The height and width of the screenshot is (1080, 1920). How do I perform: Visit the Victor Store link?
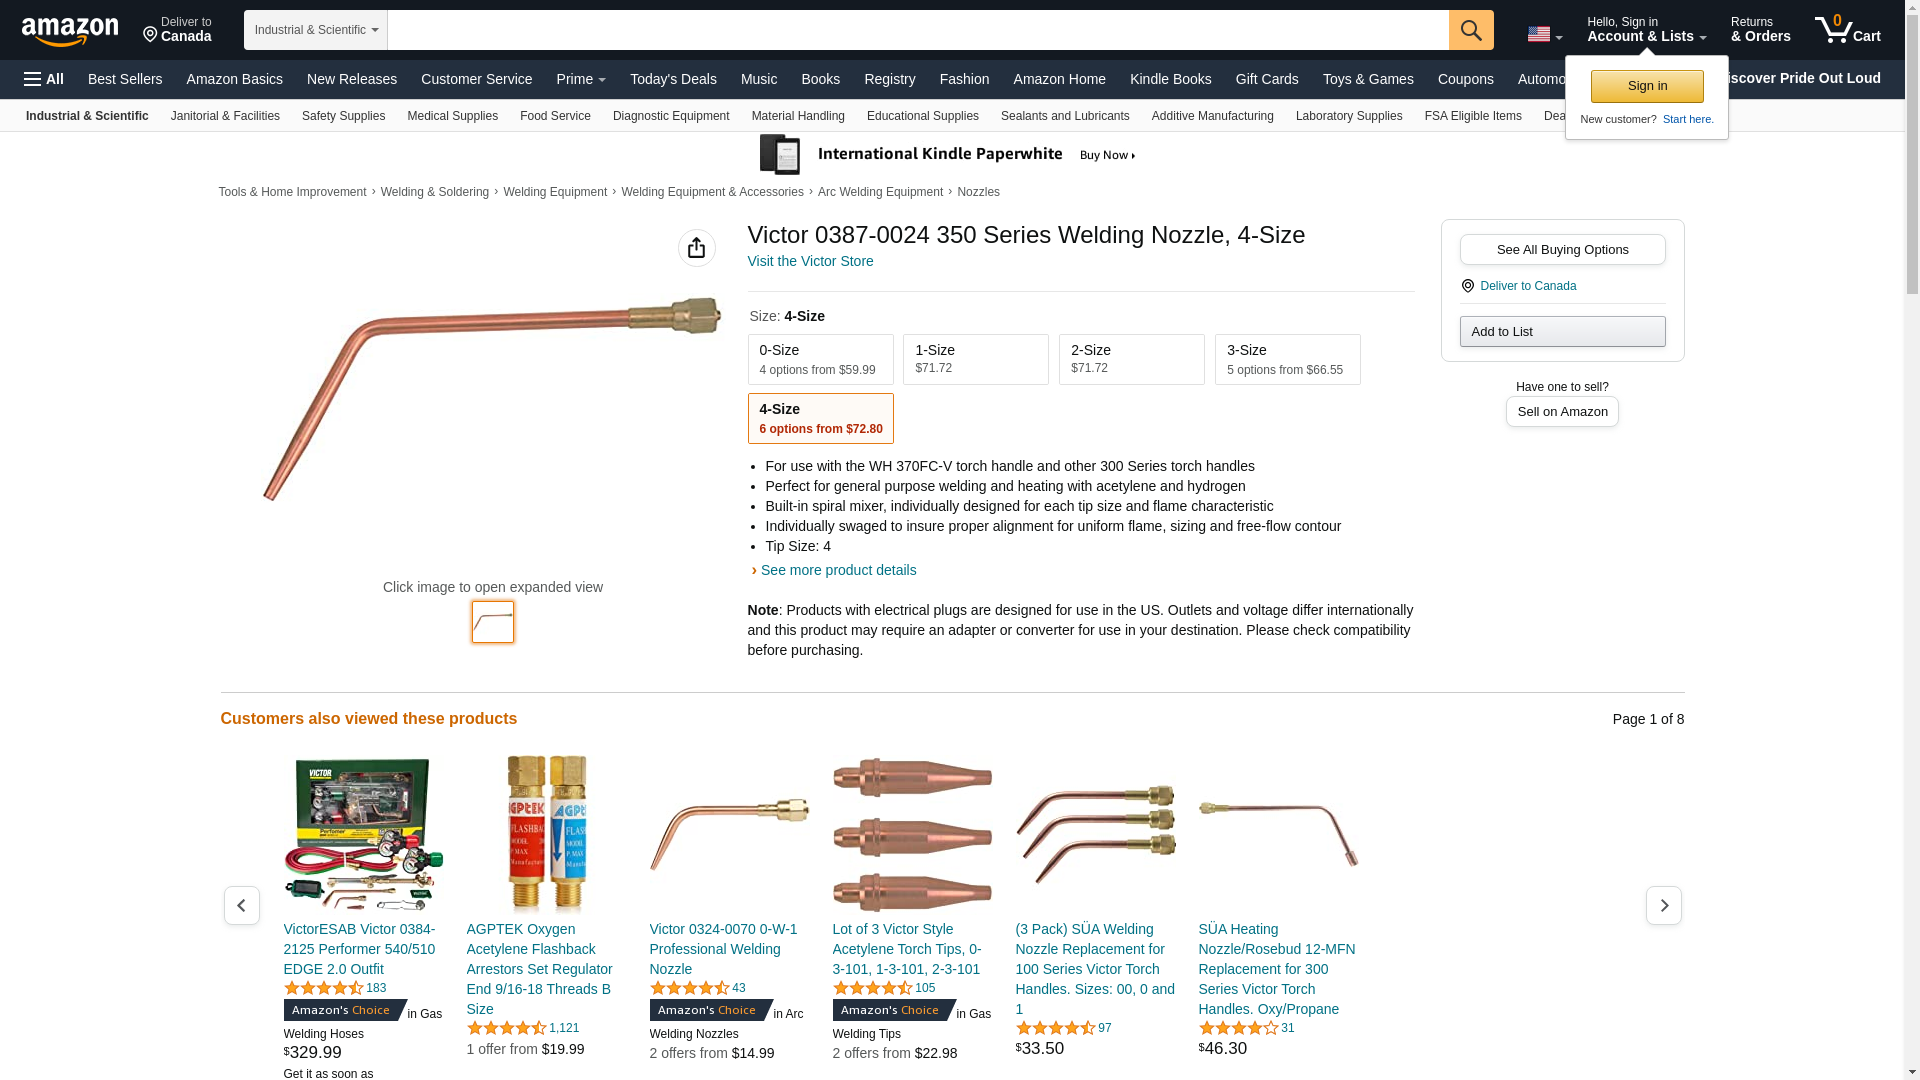810,261
